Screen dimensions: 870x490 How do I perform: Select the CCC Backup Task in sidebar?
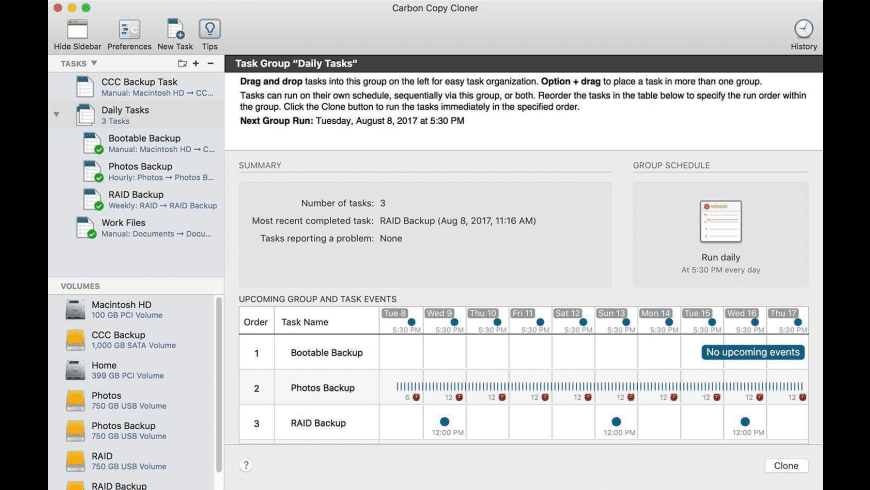[136, 87]
